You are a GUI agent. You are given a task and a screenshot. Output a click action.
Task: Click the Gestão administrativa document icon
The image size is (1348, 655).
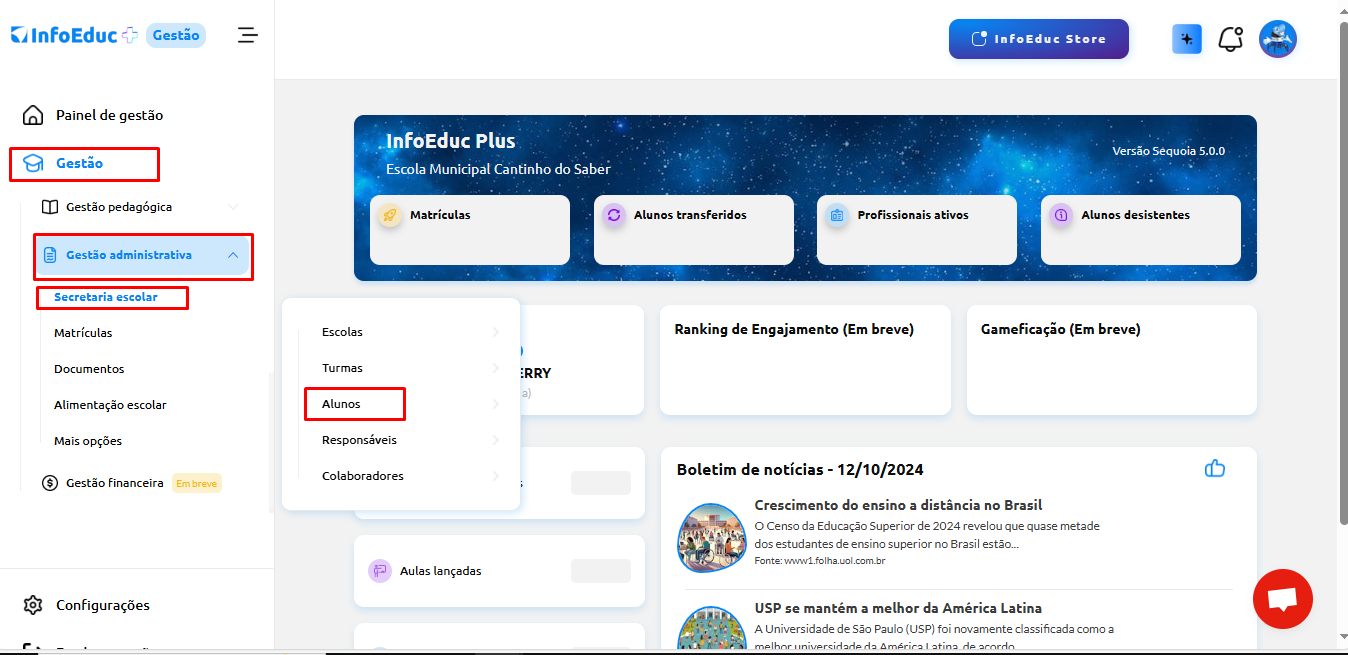click(50, 255)
